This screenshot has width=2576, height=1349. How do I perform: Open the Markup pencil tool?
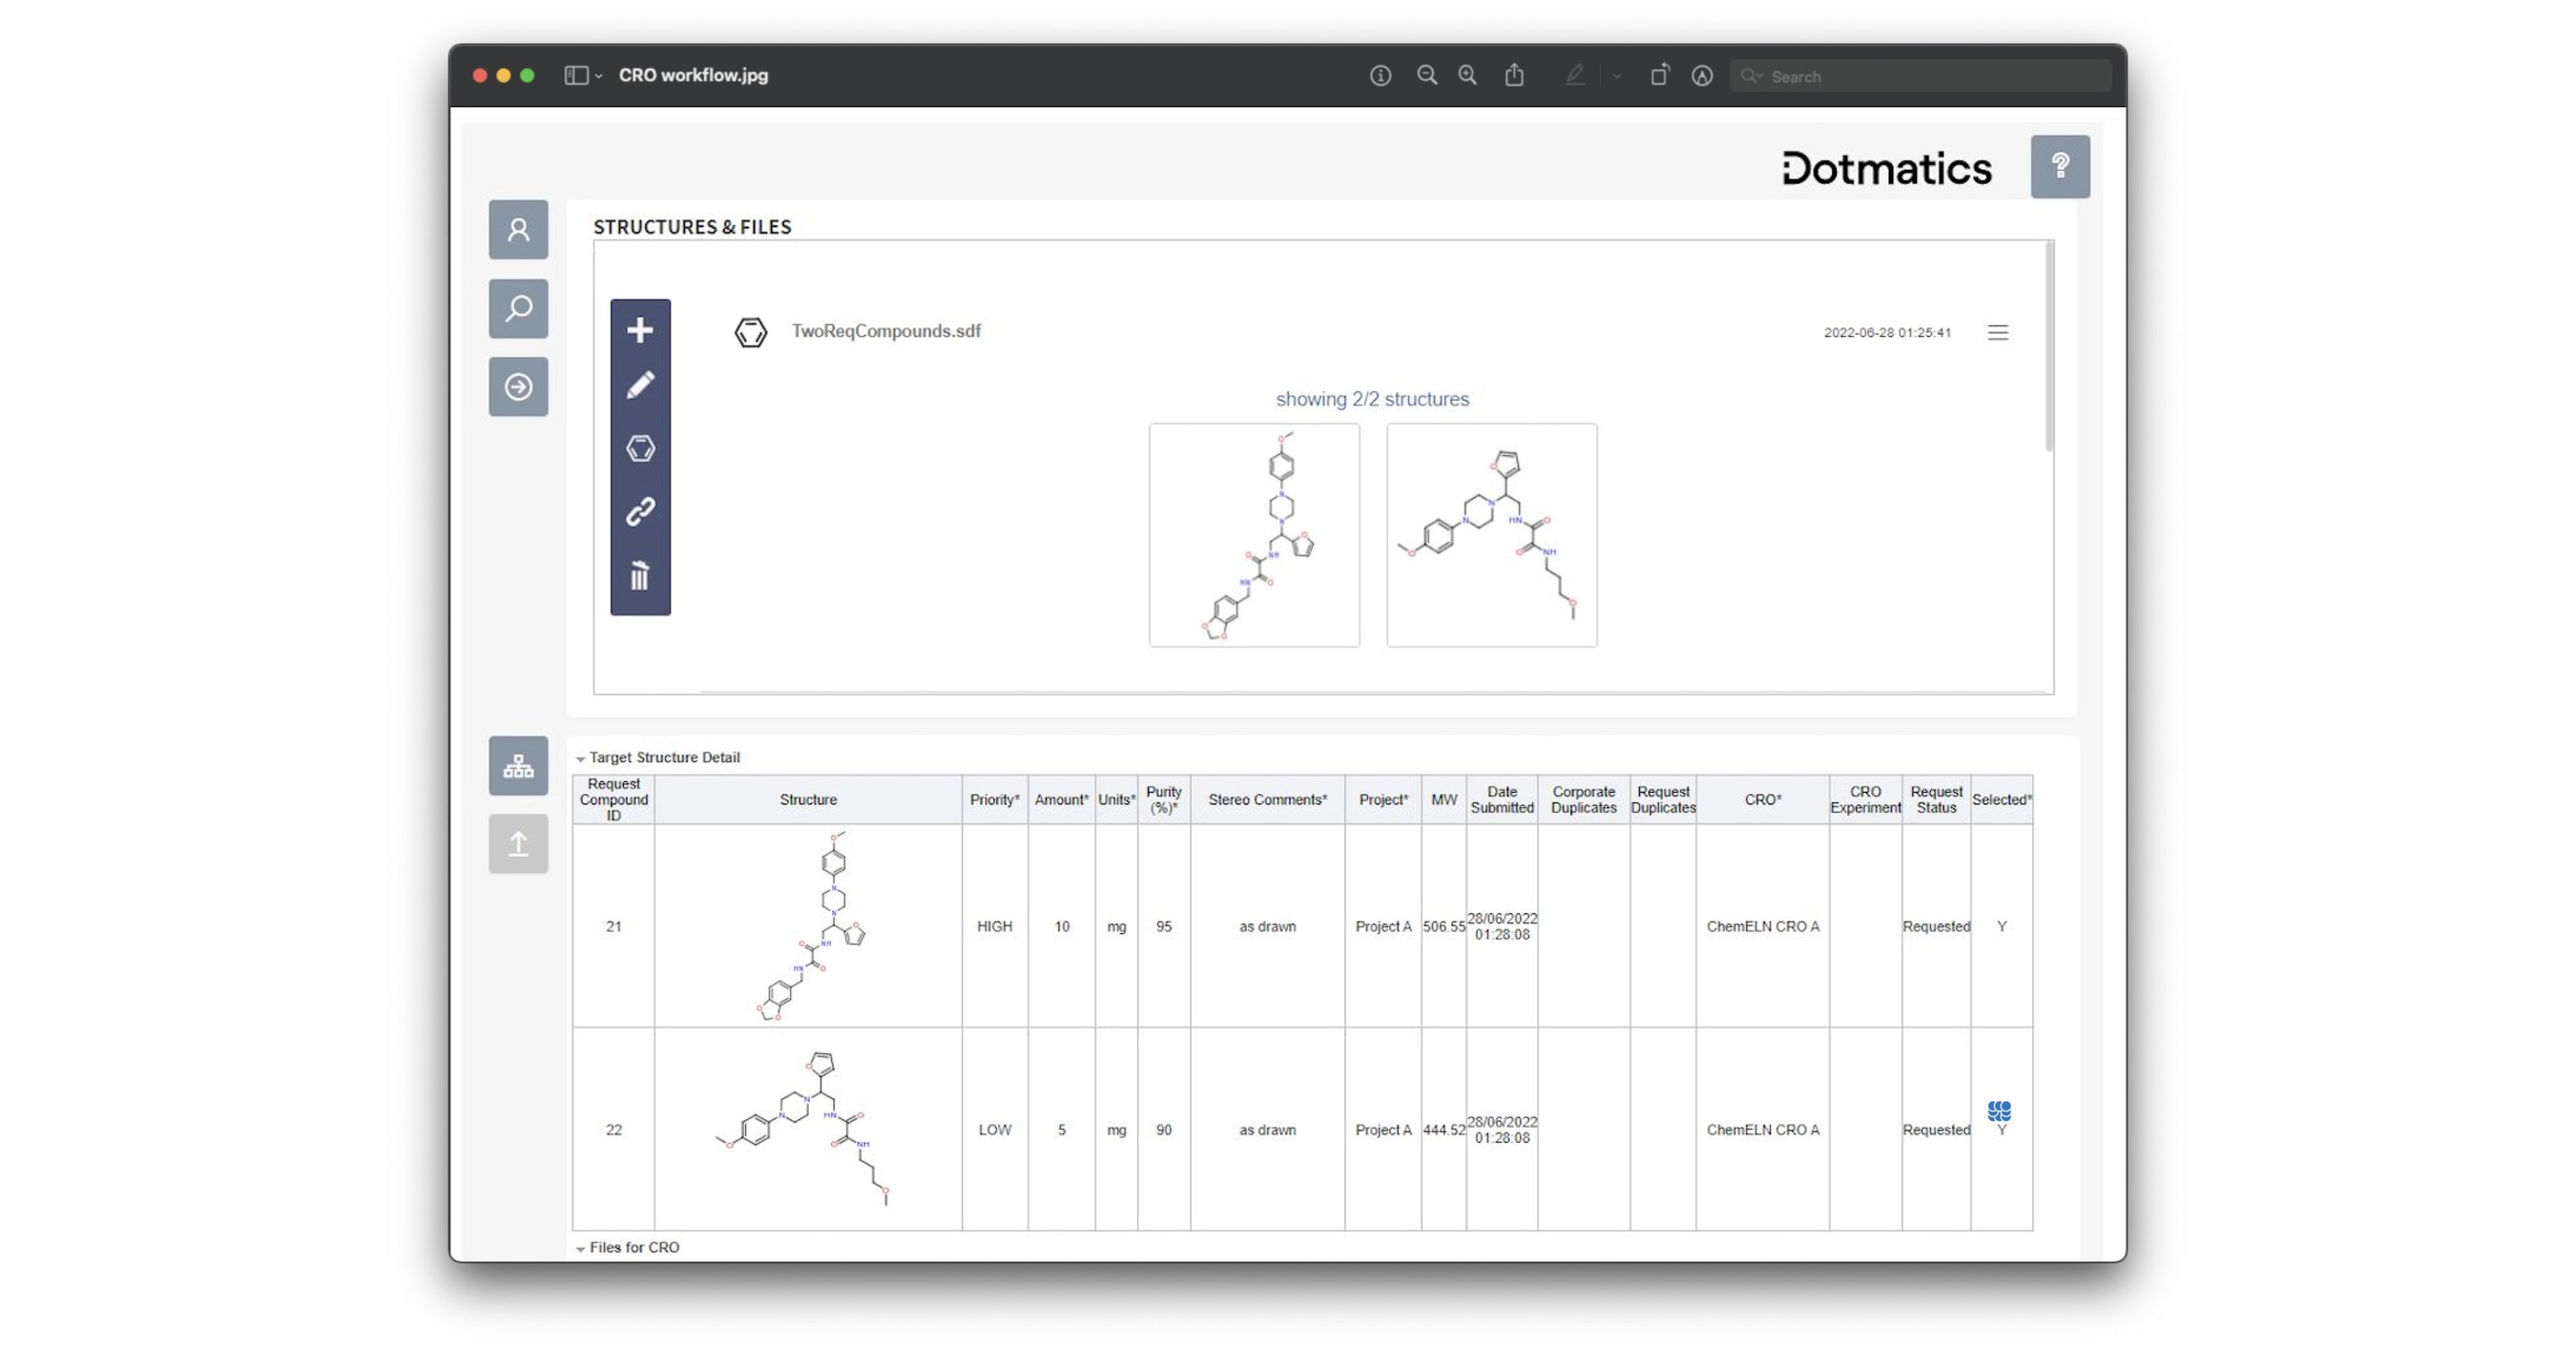1575,75
